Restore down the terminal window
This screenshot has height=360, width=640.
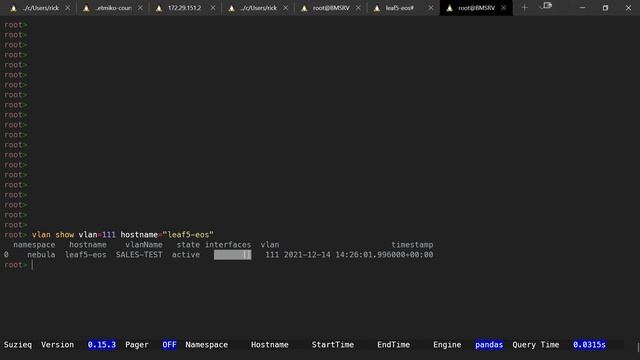605,8
